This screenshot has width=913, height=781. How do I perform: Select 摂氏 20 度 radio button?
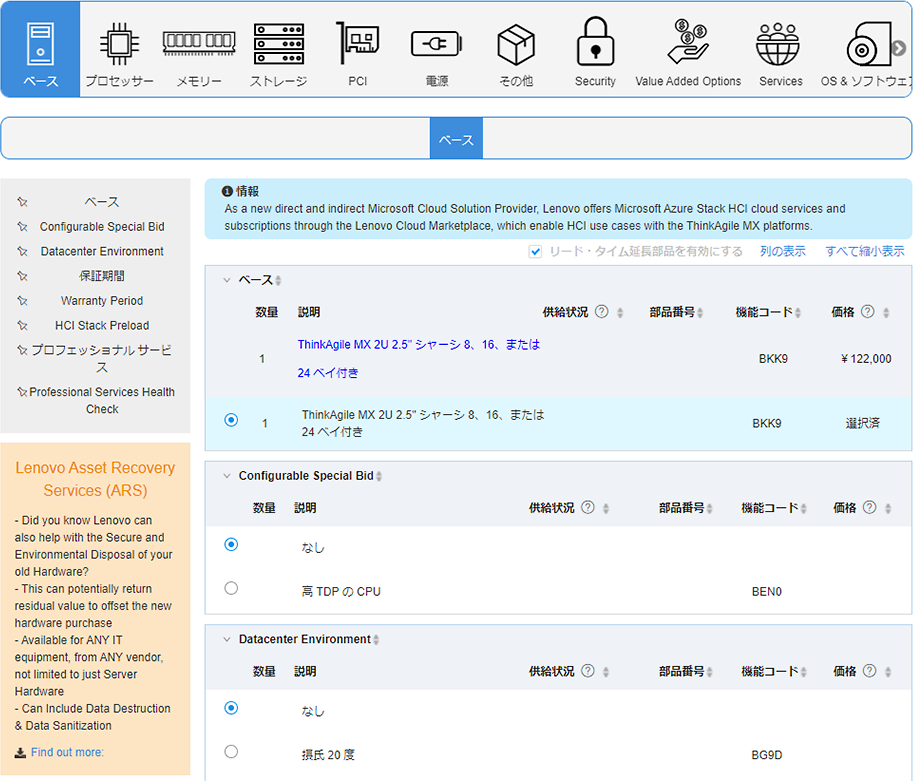click(231, 752)
